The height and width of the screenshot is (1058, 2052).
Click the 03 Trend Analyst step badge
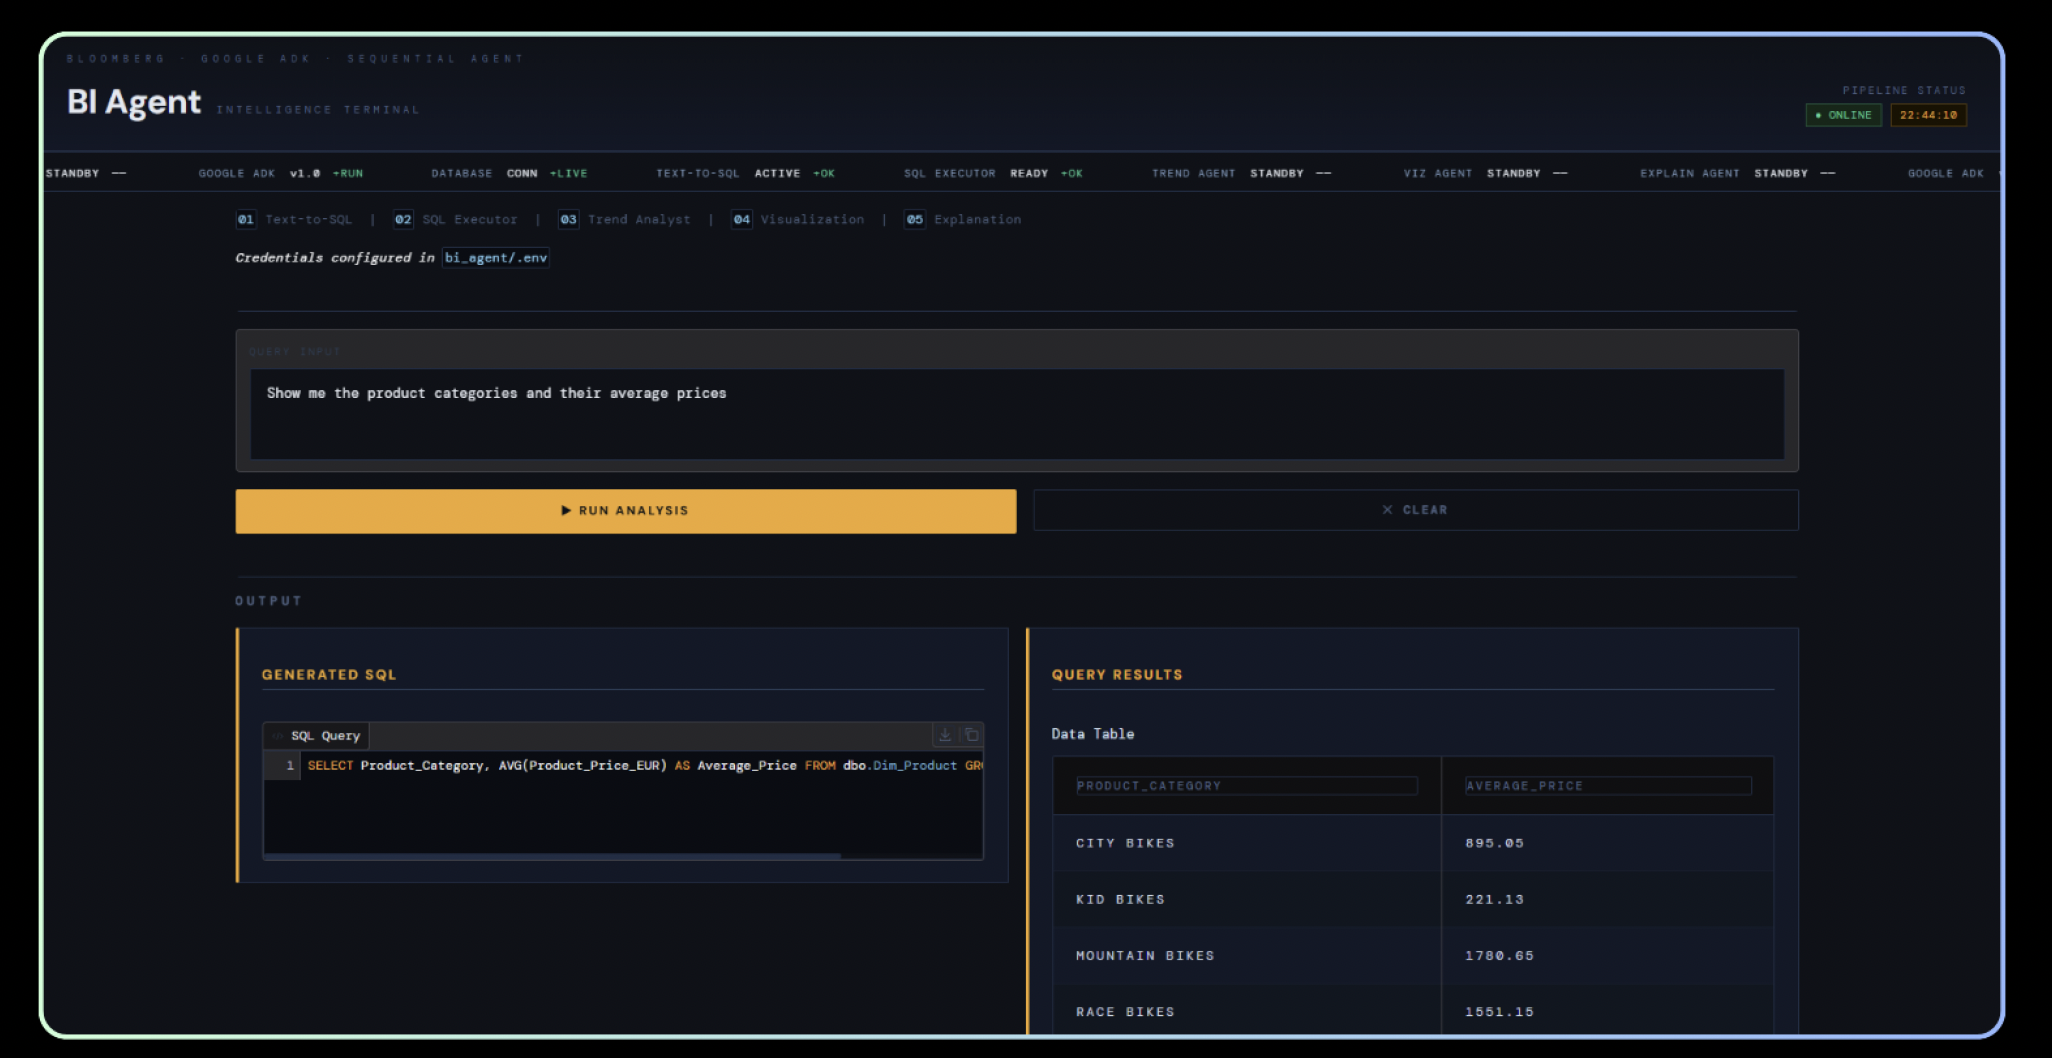click(568, 220)
